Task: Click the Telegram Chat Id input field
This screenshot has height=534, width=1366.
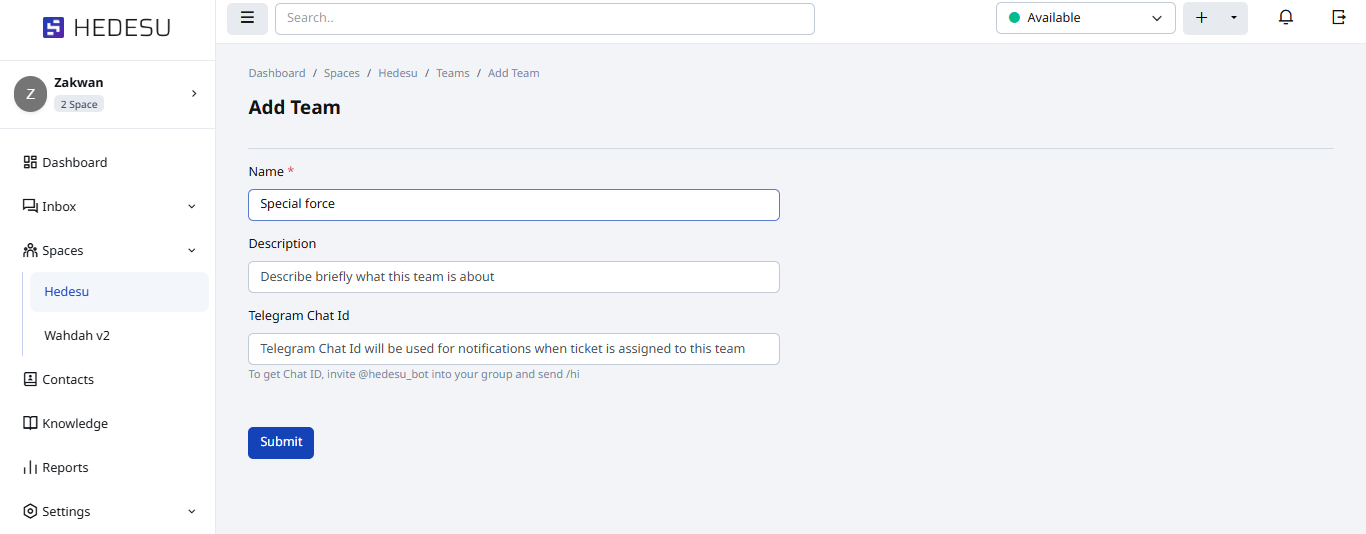Action: (x=513, y=349)
